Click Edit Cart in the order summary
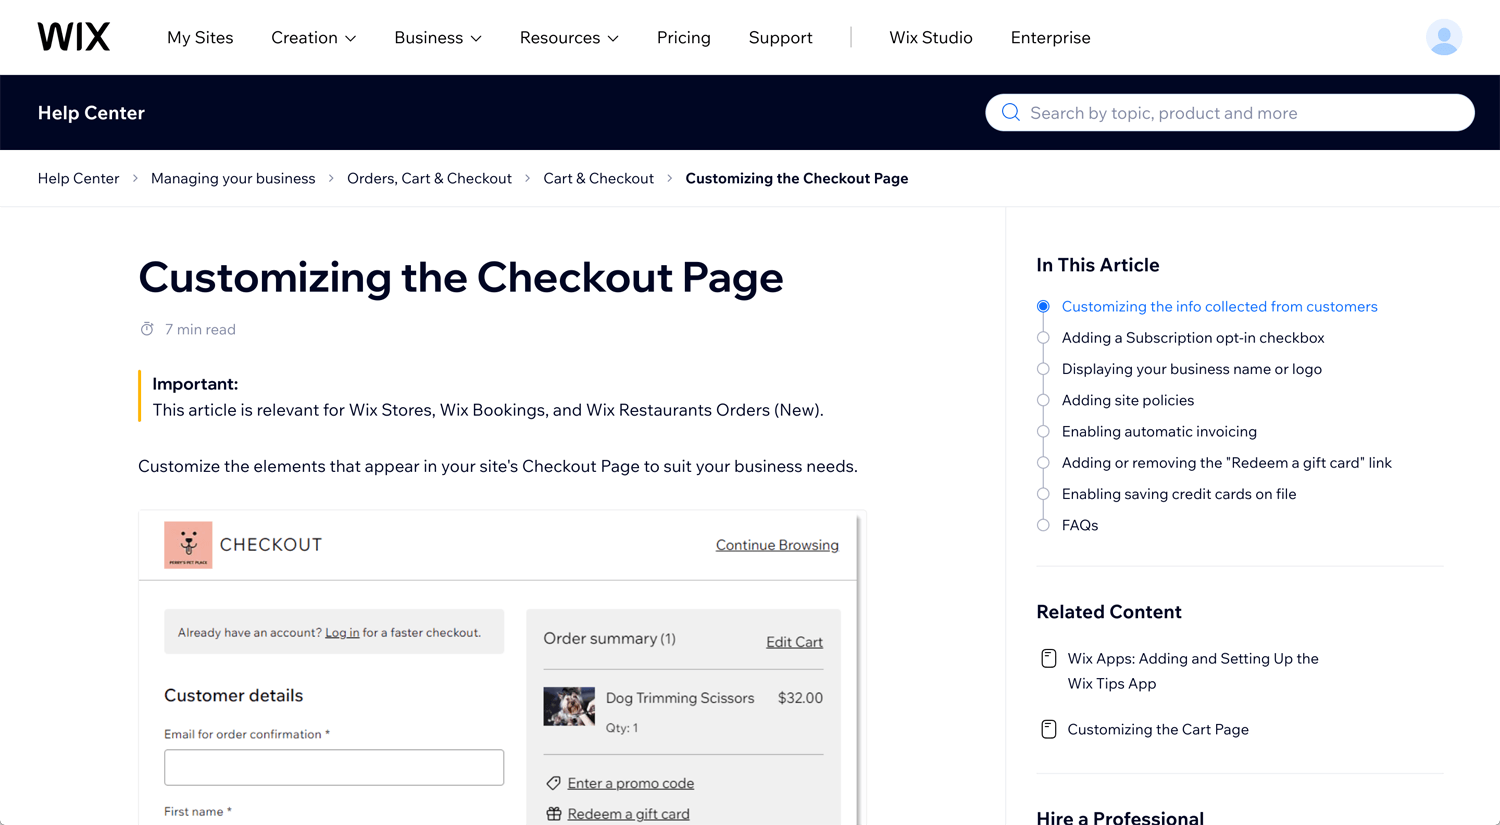 tap(794, 642)
